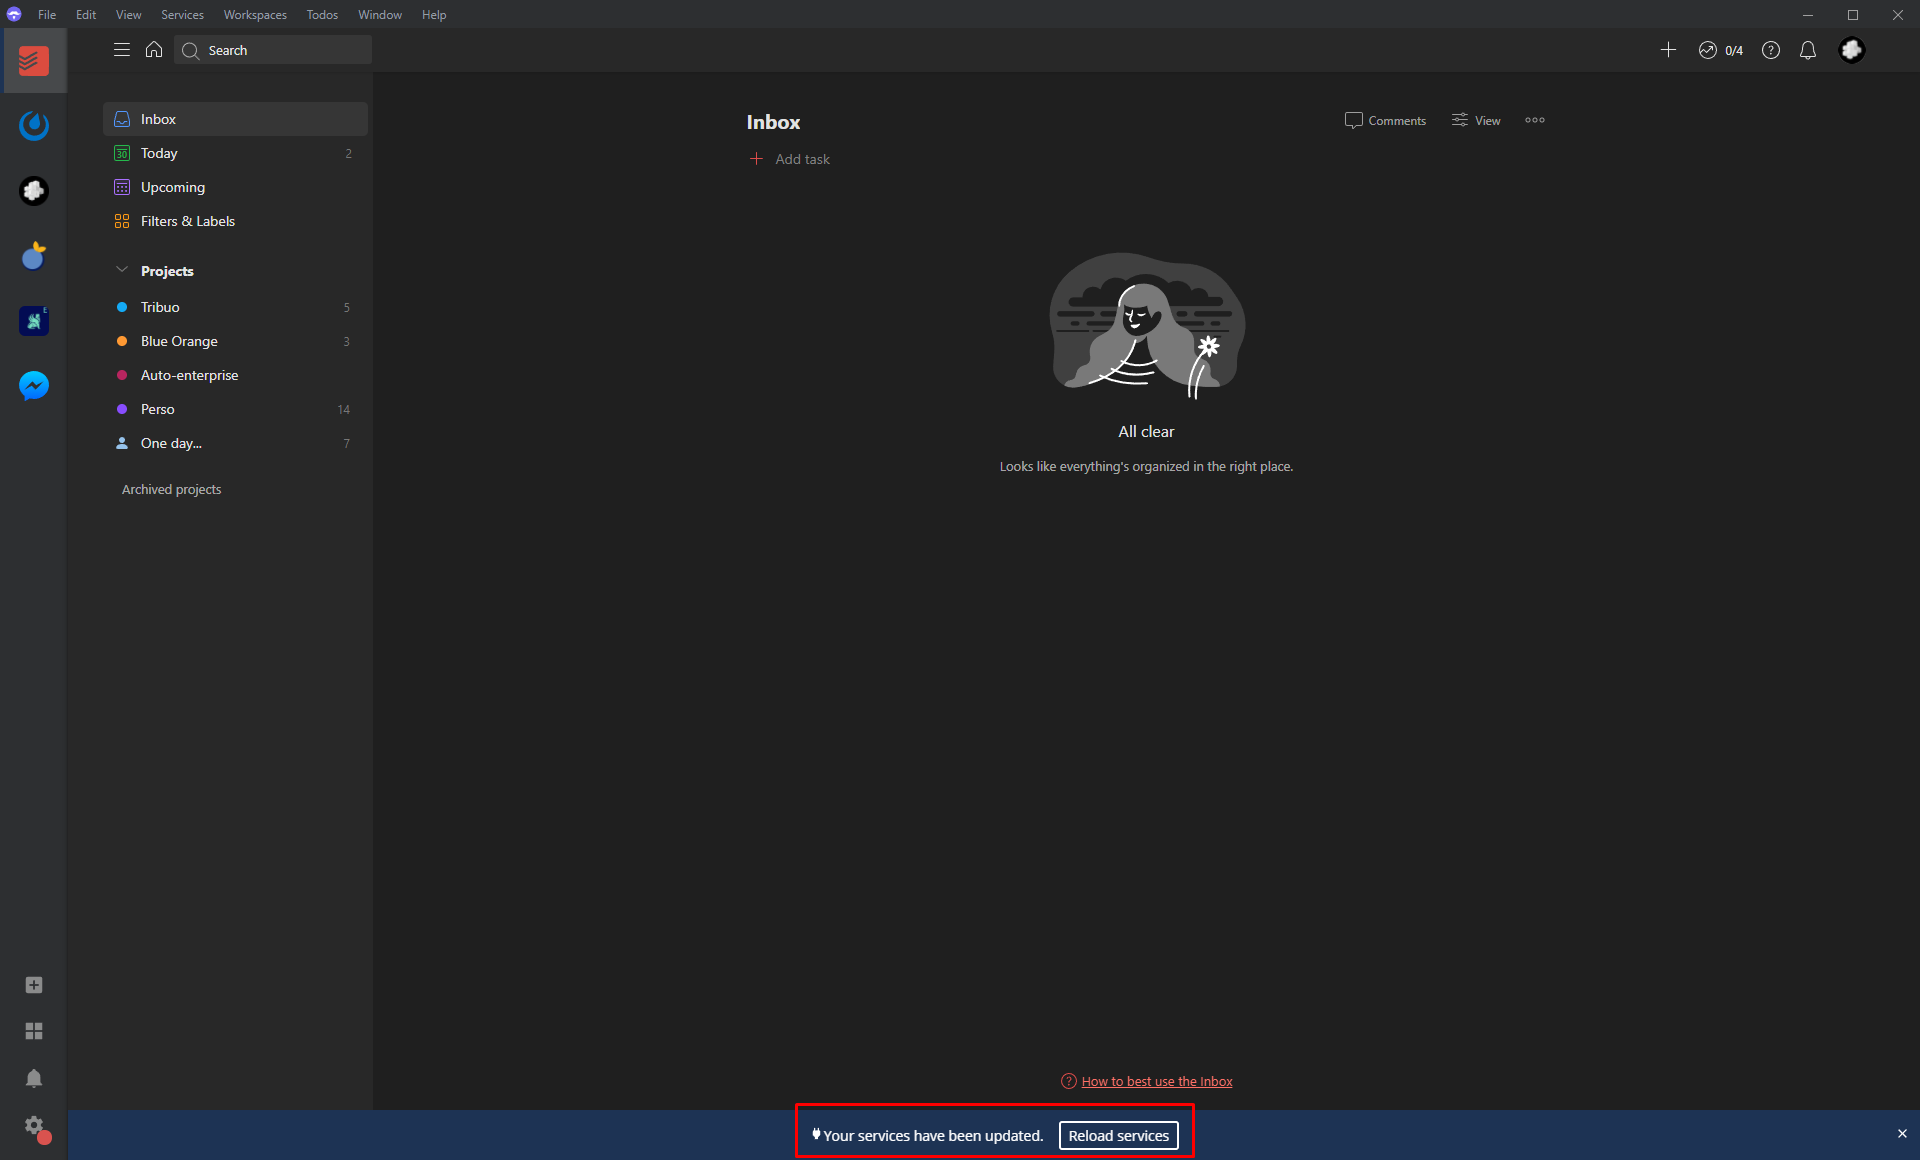The height and width of the screenshot is (1160, 1920).
Task: Open workspace grid icon in bottom dock
Action: point(33,1031)
